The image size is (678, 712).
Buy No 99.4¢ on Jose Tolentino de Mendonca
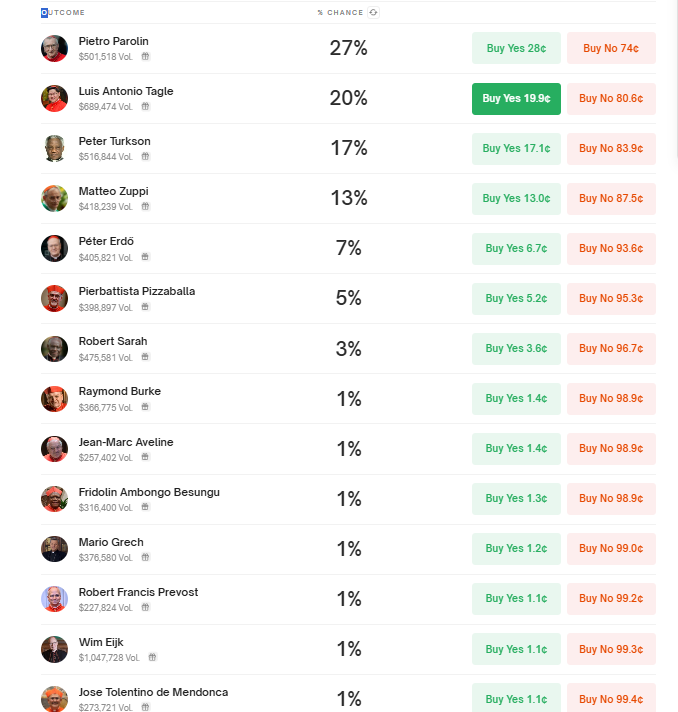[x=611, y=698]
